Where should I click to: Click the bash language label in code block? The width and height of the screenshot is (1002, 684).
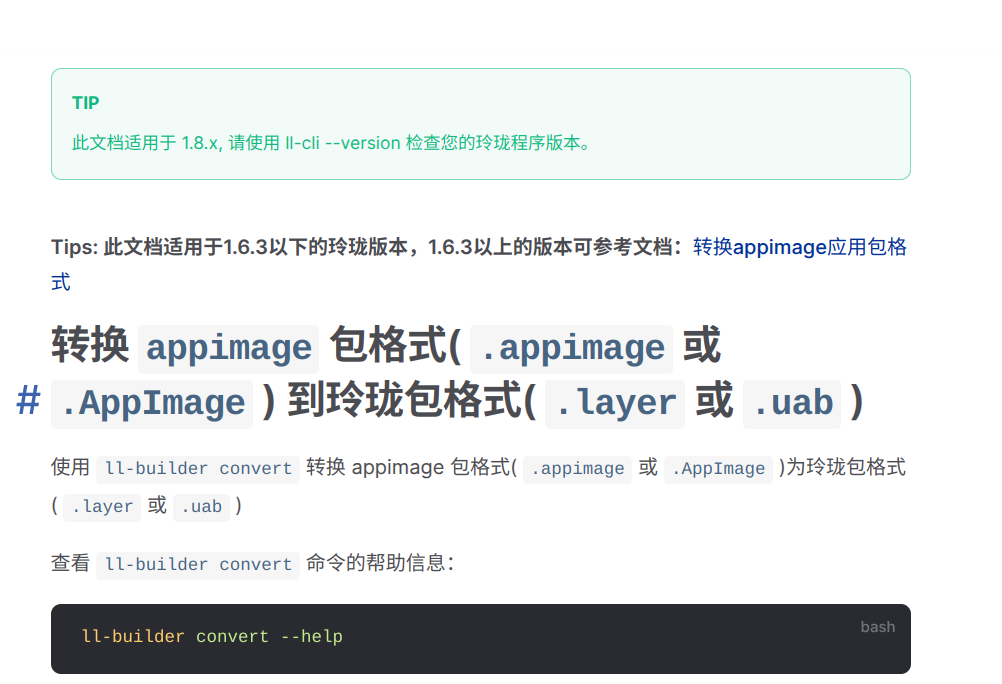tap(877, 627)
